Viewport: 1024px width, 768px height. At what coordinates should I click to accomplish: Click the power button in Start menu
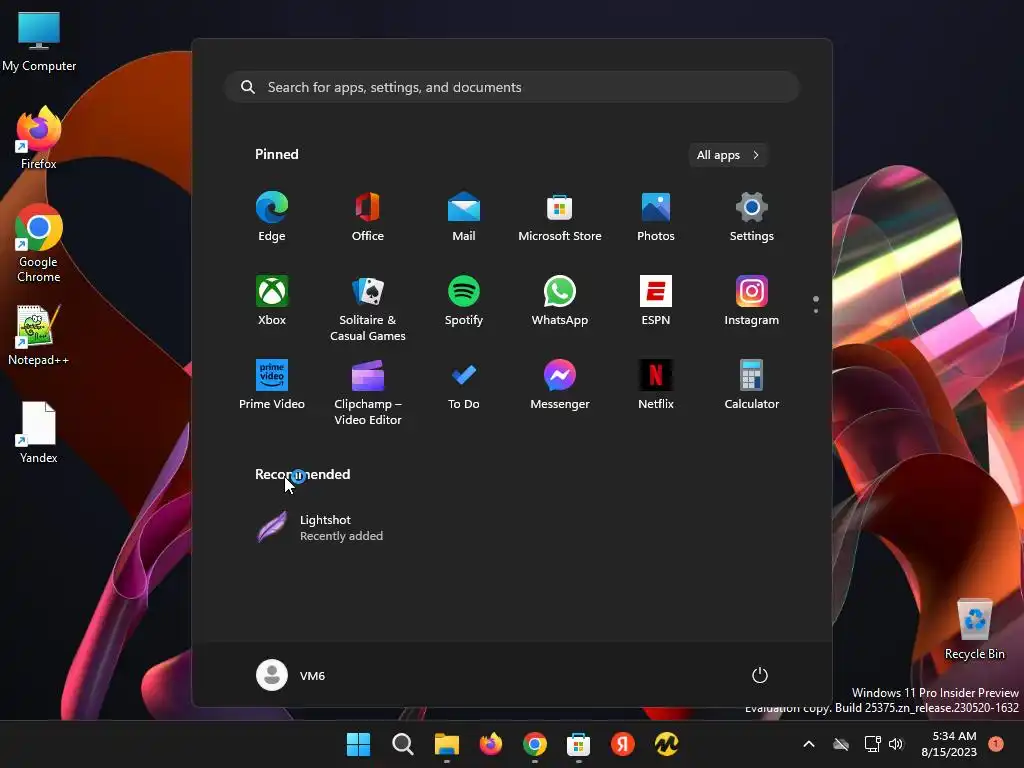pyautogui.click(x=760, y=675)
